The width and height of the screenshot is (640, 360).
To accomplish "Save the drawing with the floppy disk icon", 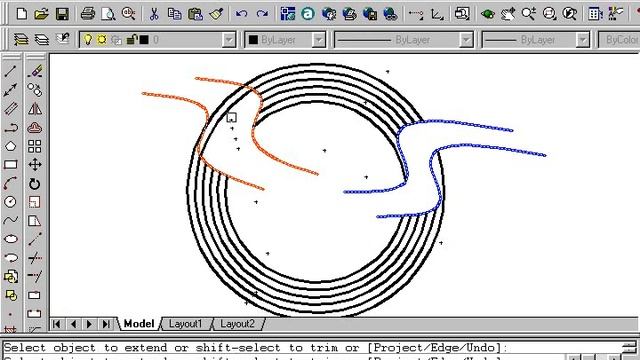I will 62,14.
